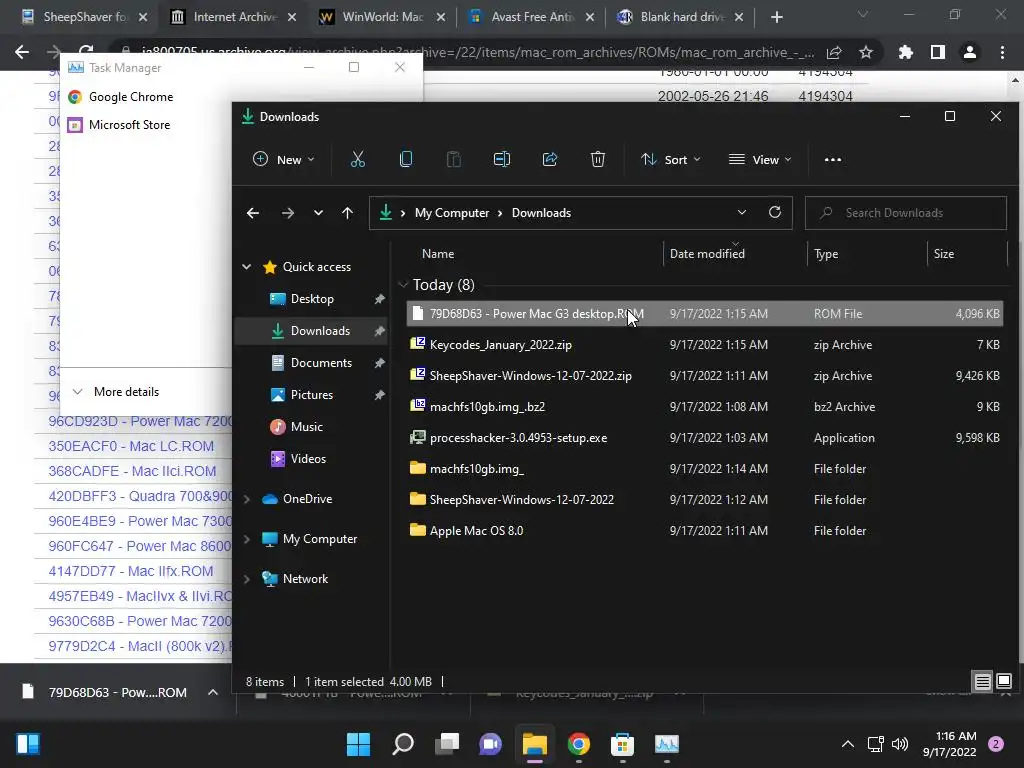Expand address bar history dropdown

tap(742, 212)
